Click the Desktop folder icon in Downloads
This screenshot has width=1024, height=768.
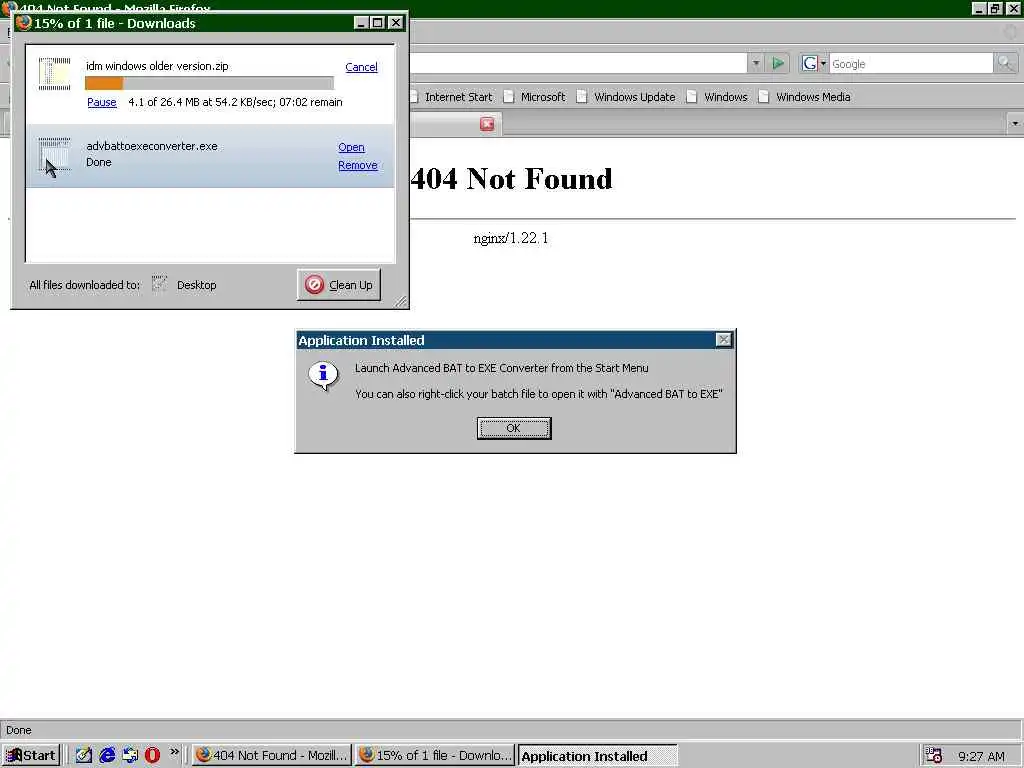[159, 284]
